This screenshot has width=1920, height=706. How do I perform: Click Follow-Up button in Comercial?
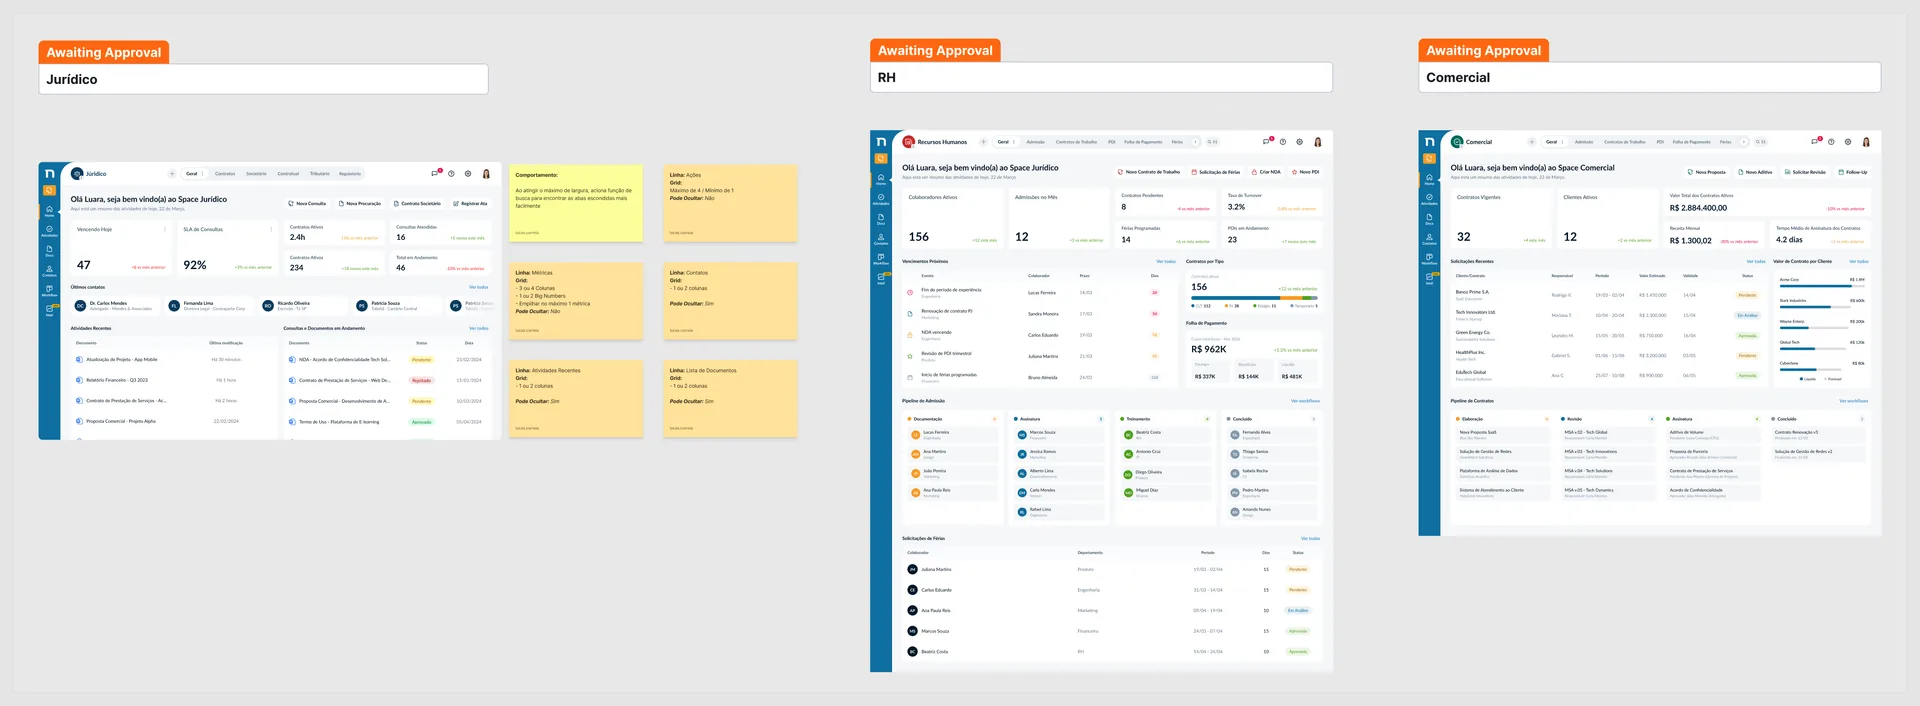coord(1853,172)
